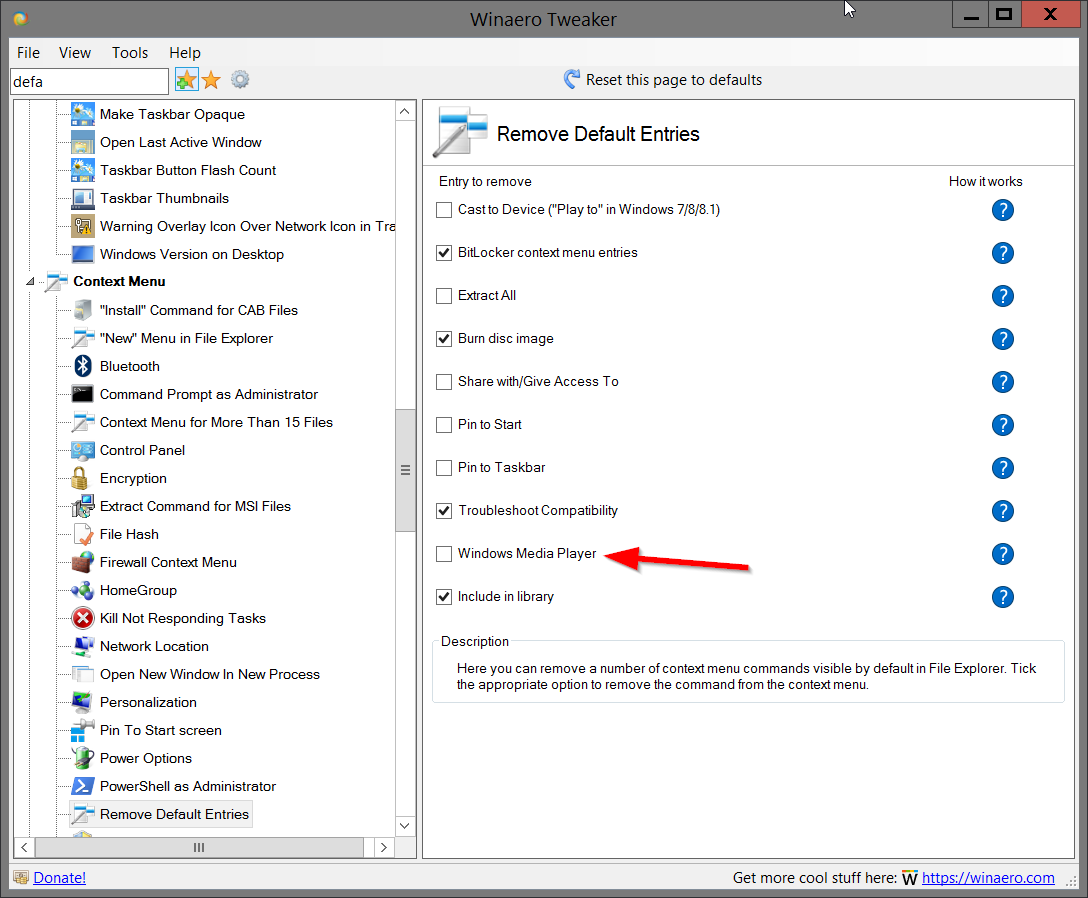1088x898 pixels.
Task: Click the Personalization icon
Action: [83, 702]
